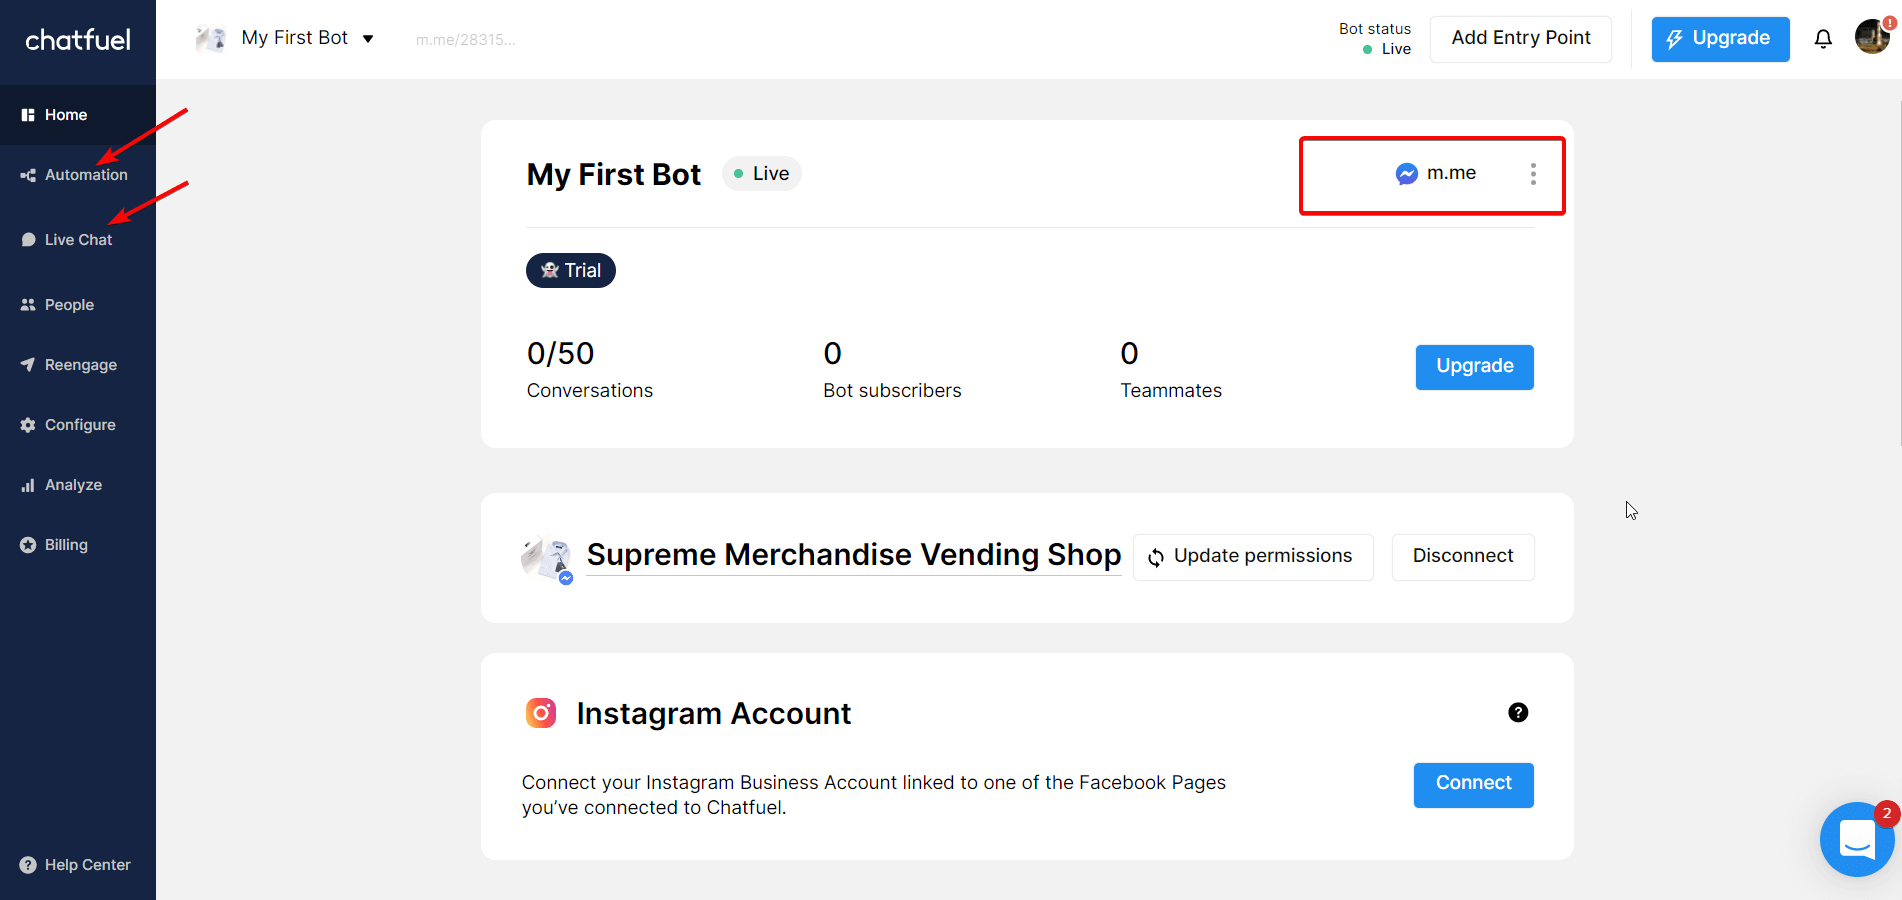Click the Bot subscribers count
The width and height of the screenshot is (1902, 900).
(x=832, y=353)
